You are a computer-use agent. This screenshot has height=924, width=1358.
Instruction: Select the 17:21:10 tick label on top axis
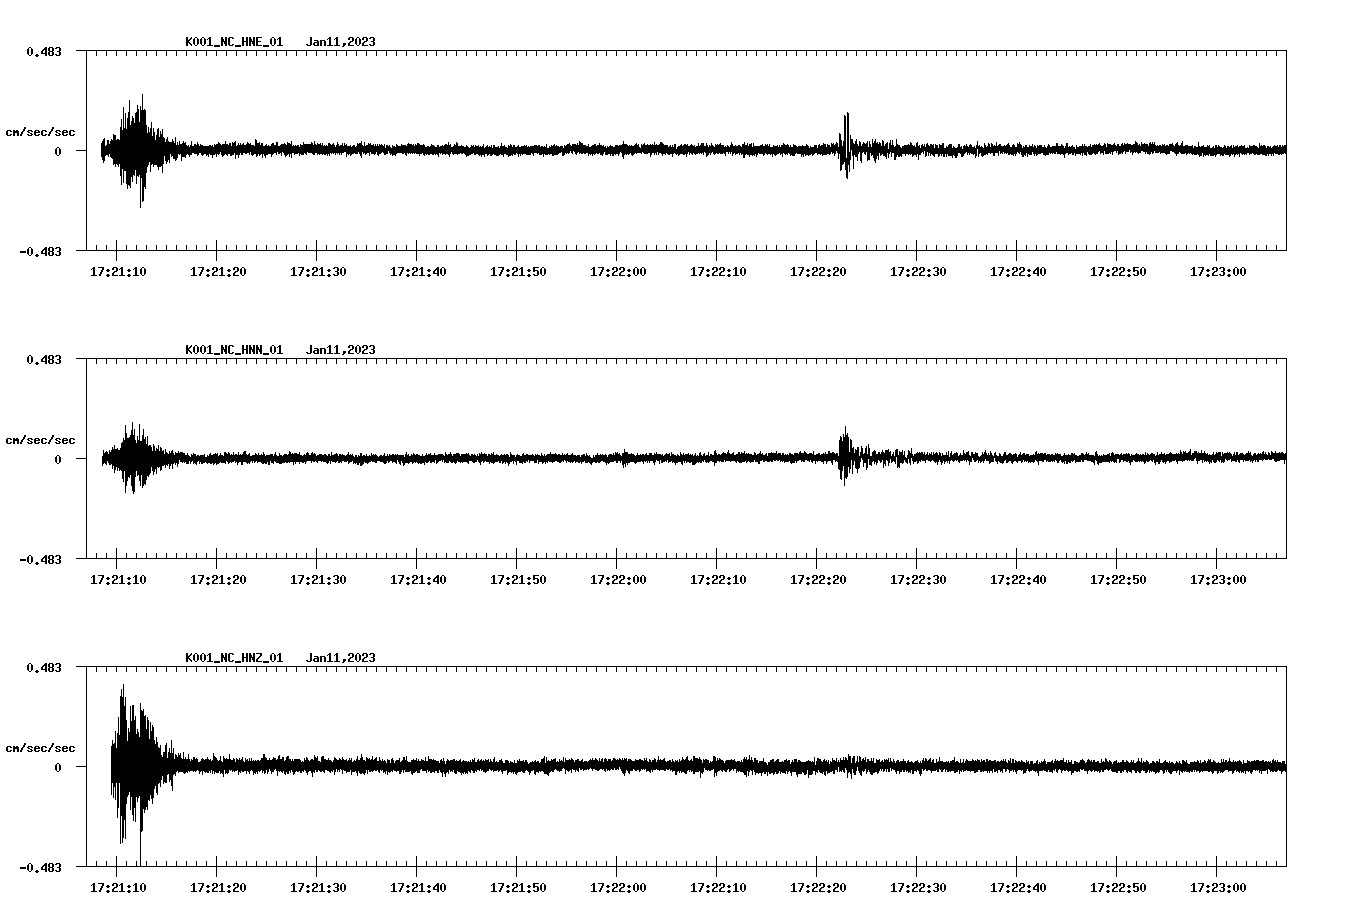[118, 270]
